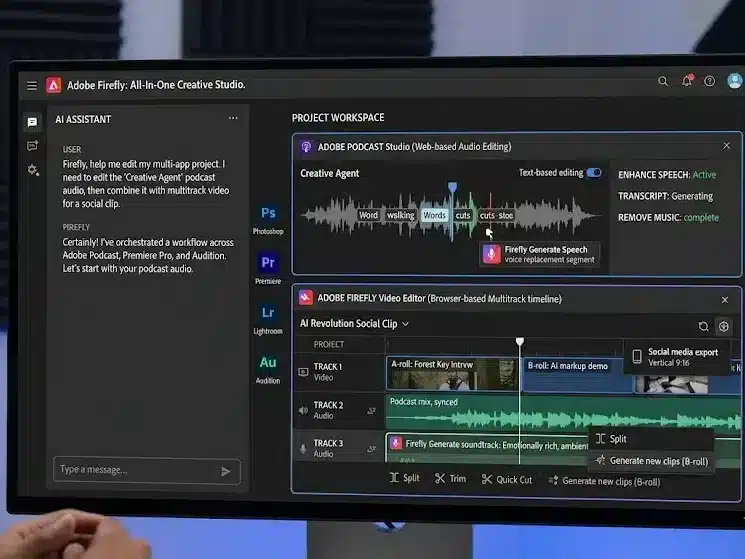Image resolution: width=745 pixels, height=559 pixels.
Task: Click the Firefly Generate Speech mic icon
Action: click(x=492, y=254)
